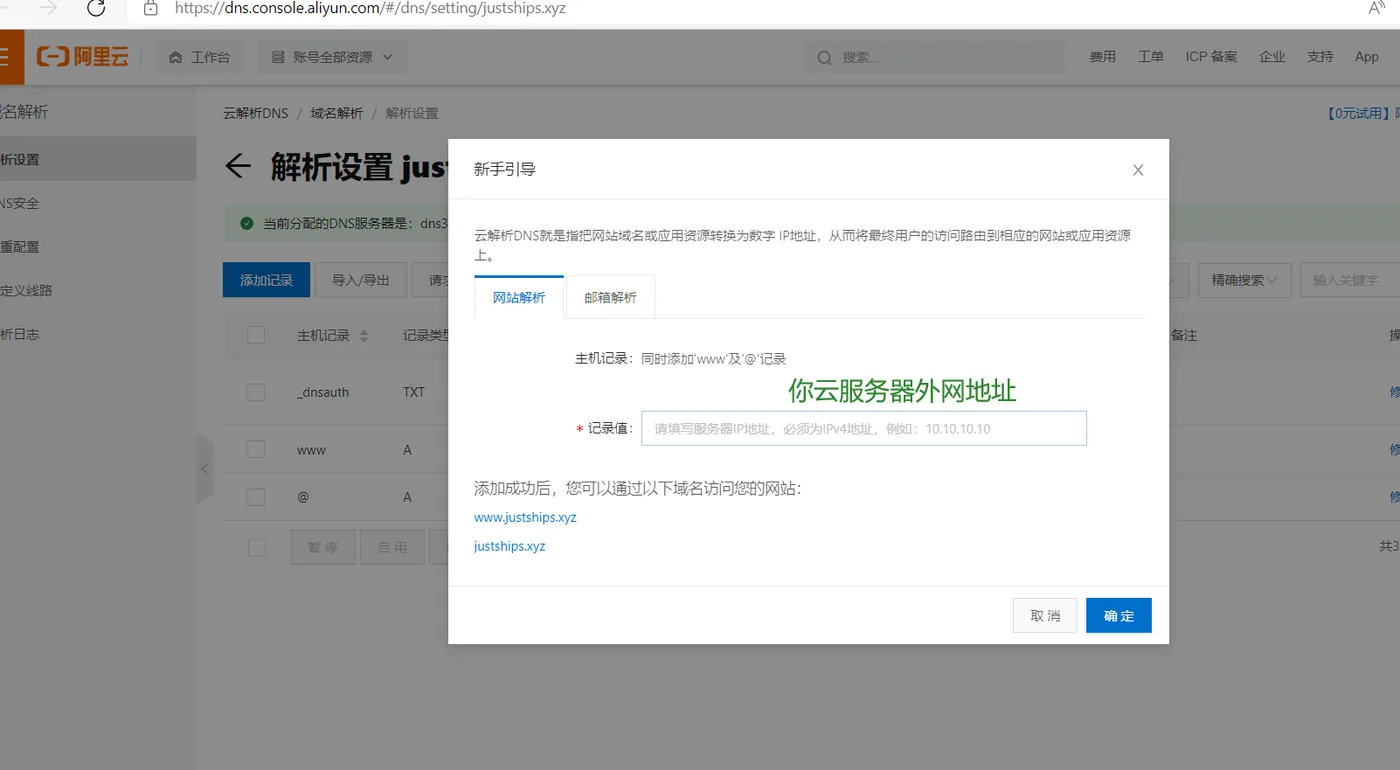
Task: Click the top search box
Action: pos(934,58)
